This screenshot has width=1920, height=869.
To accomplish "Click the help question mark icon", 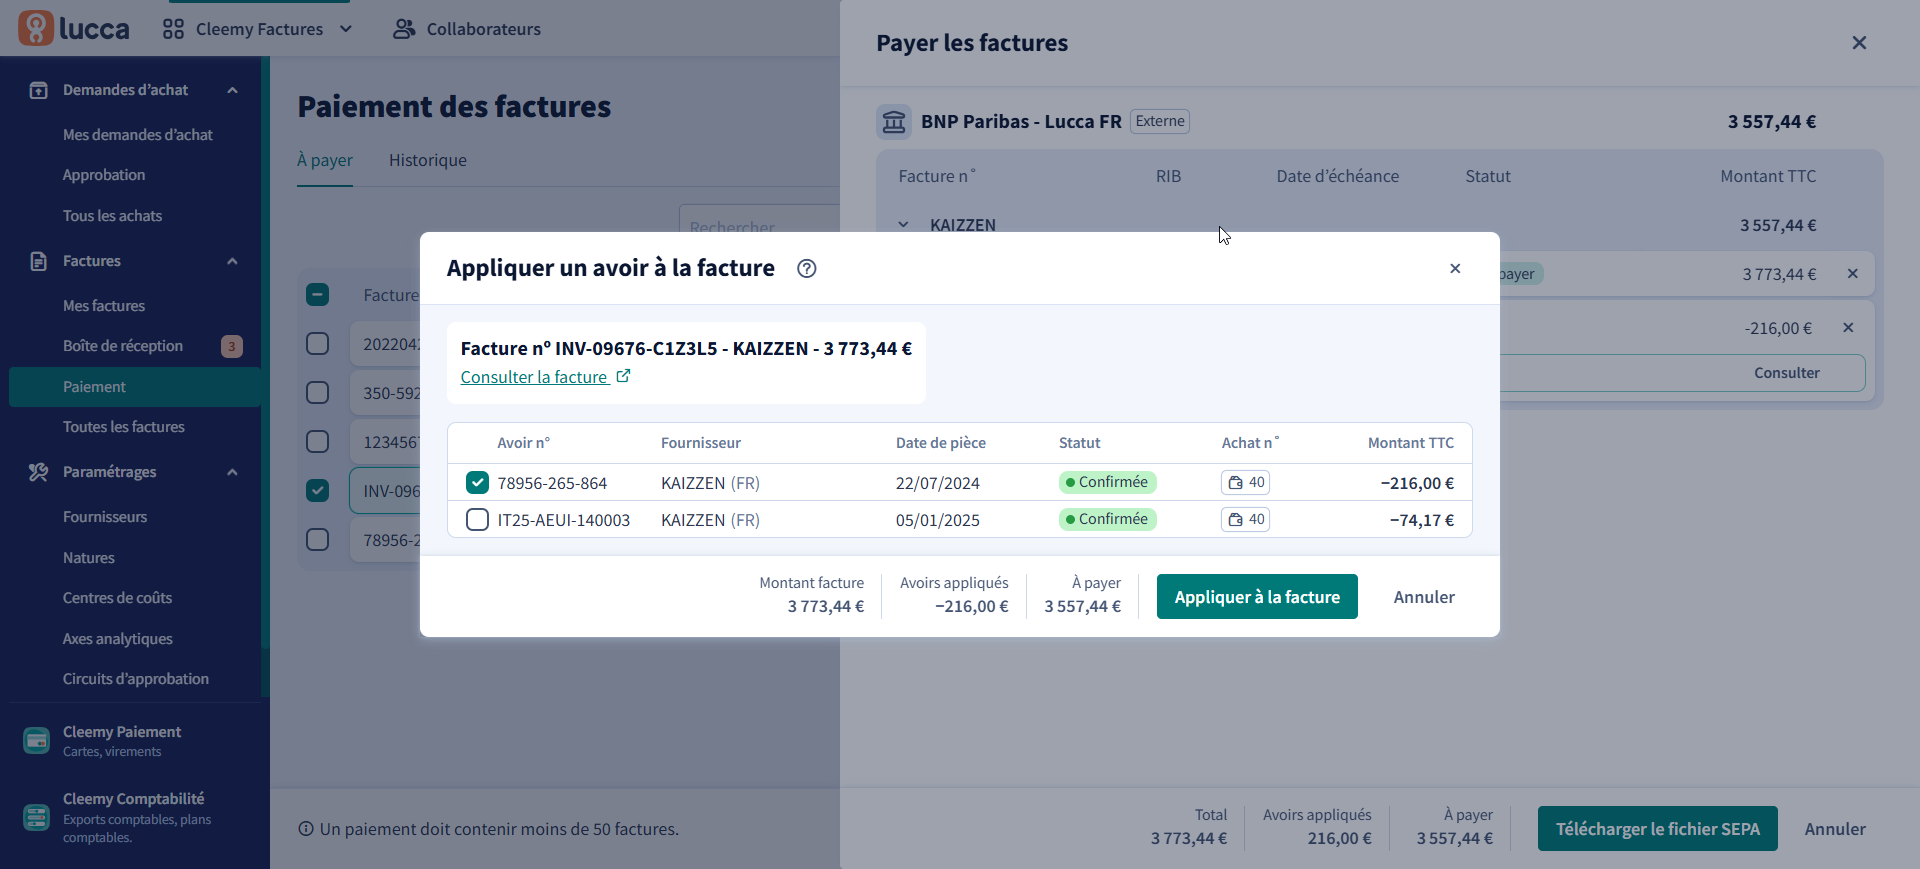I will (x=806, y=268).
